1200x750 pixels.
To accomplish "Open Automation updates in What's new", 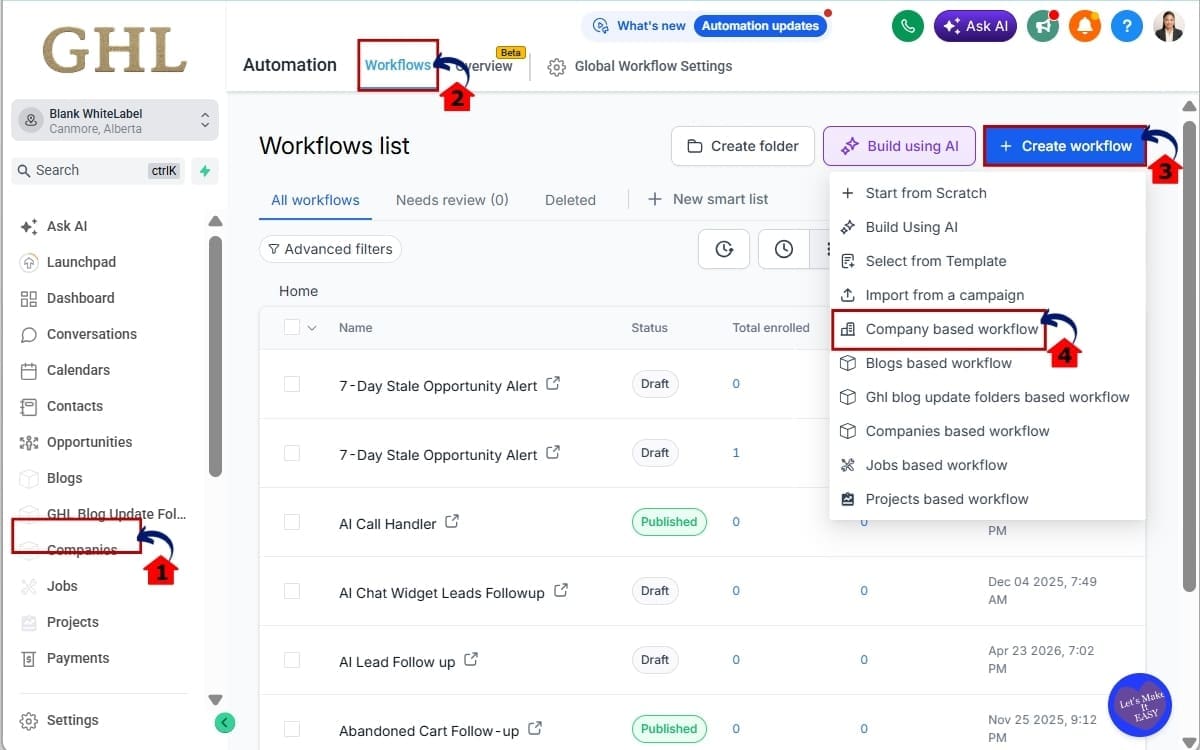I will [x=760, y=26].
